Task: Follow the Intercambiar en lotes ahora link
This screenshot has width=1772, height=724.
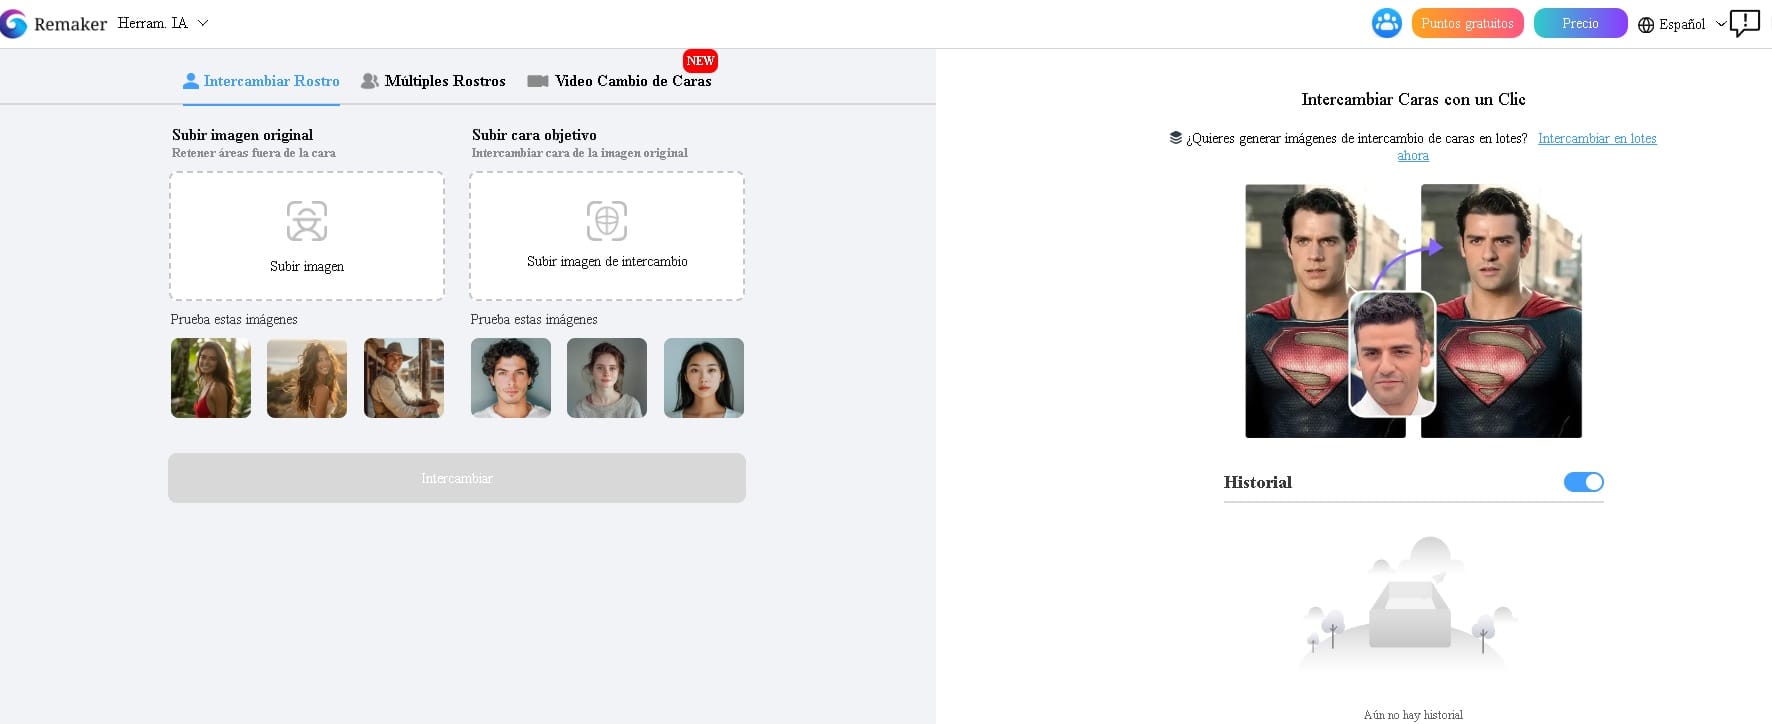Action: pos(1596,139)
